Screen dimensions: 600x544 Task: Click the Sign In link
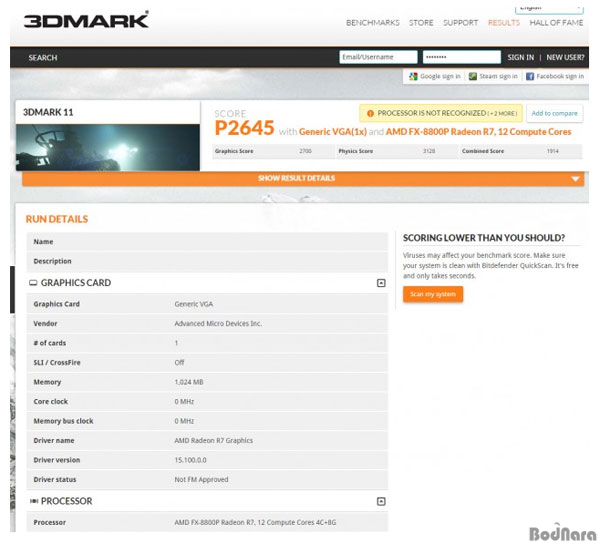520,57
